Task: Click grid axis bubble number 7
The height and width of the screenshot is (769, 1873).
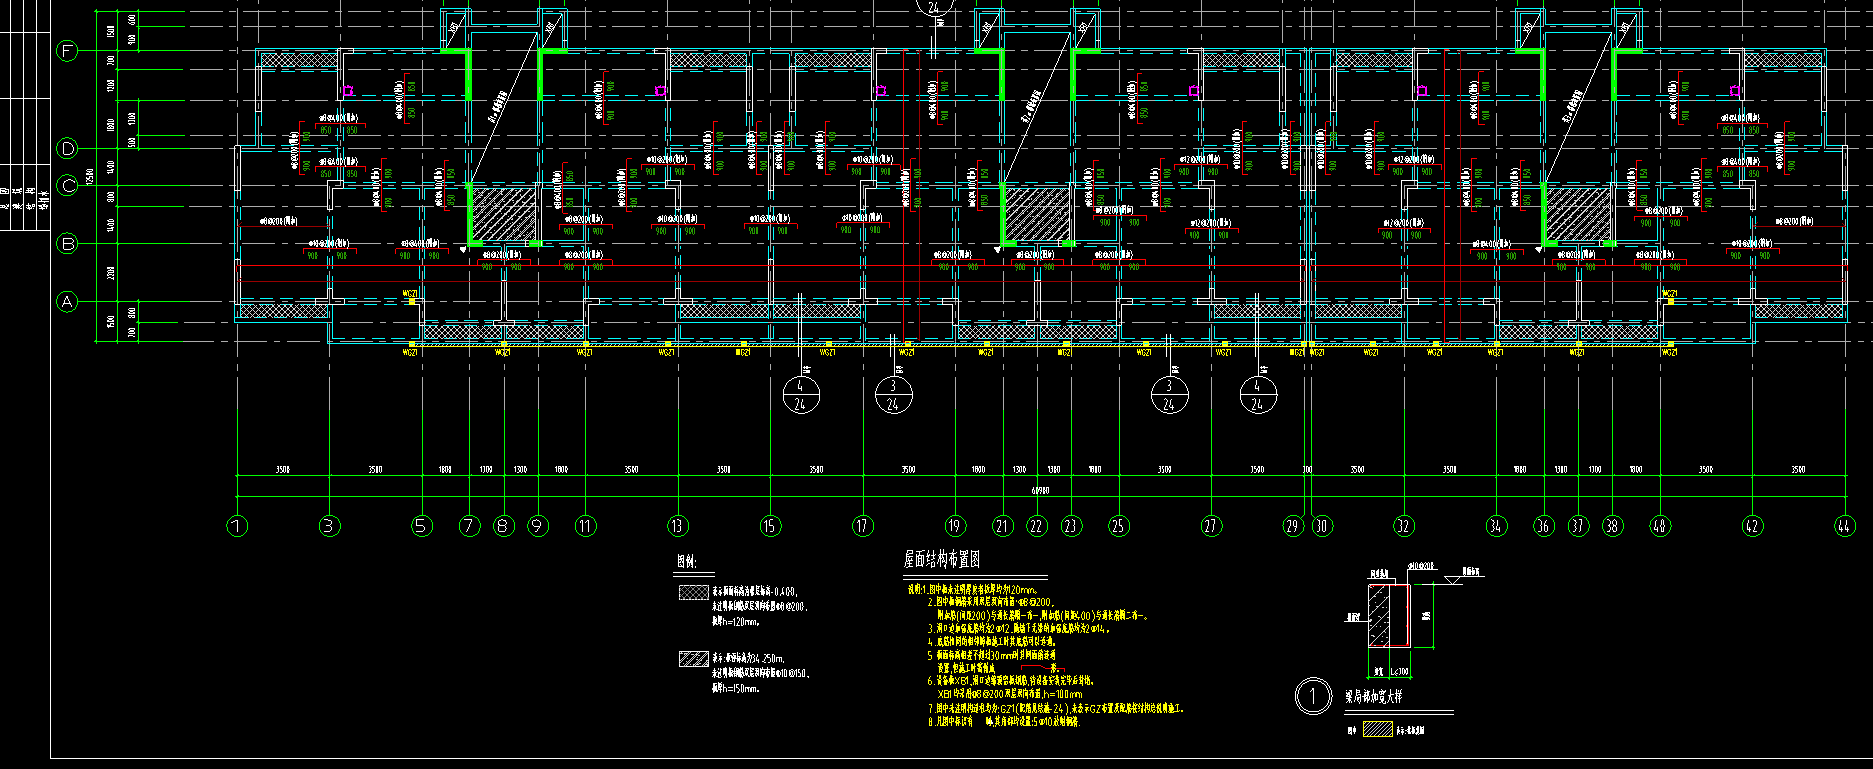Action: tap(470, 526)
